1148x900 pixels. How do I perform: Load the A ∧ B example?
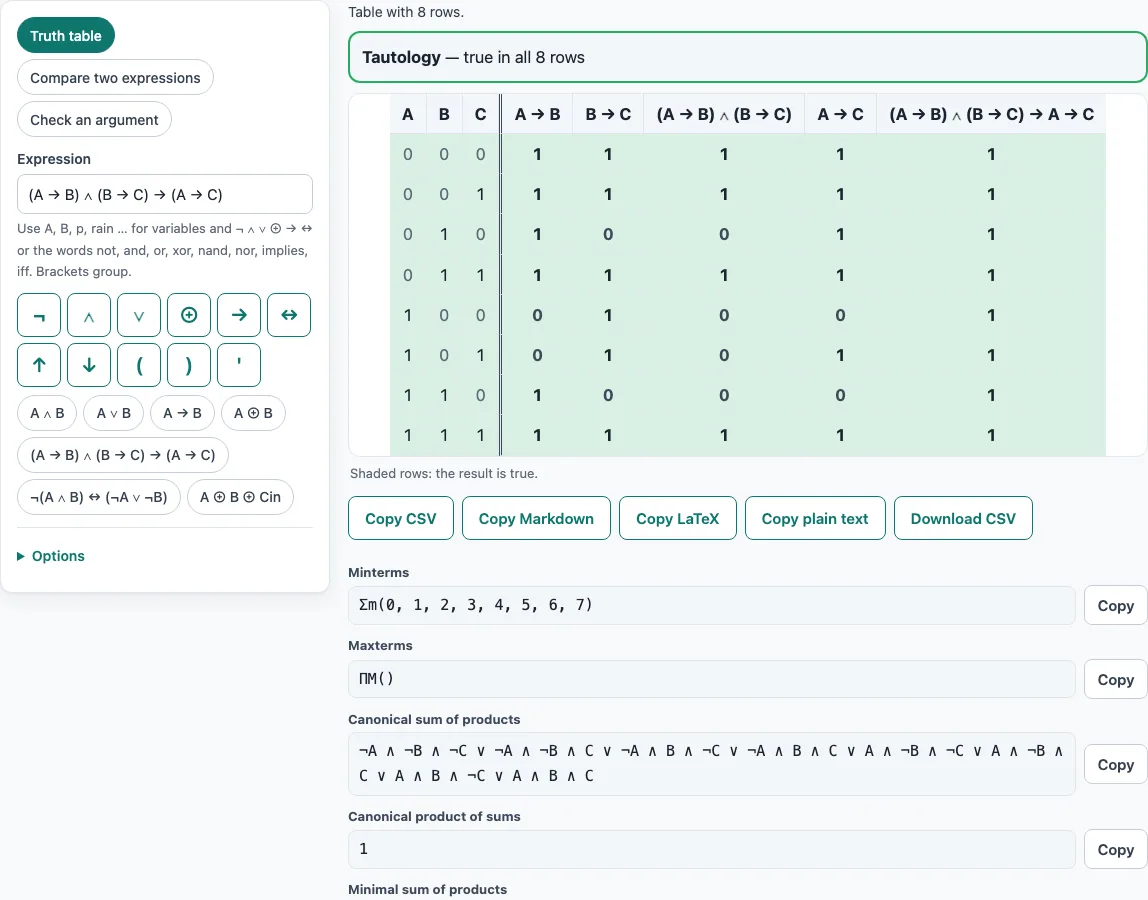(47, 413)
